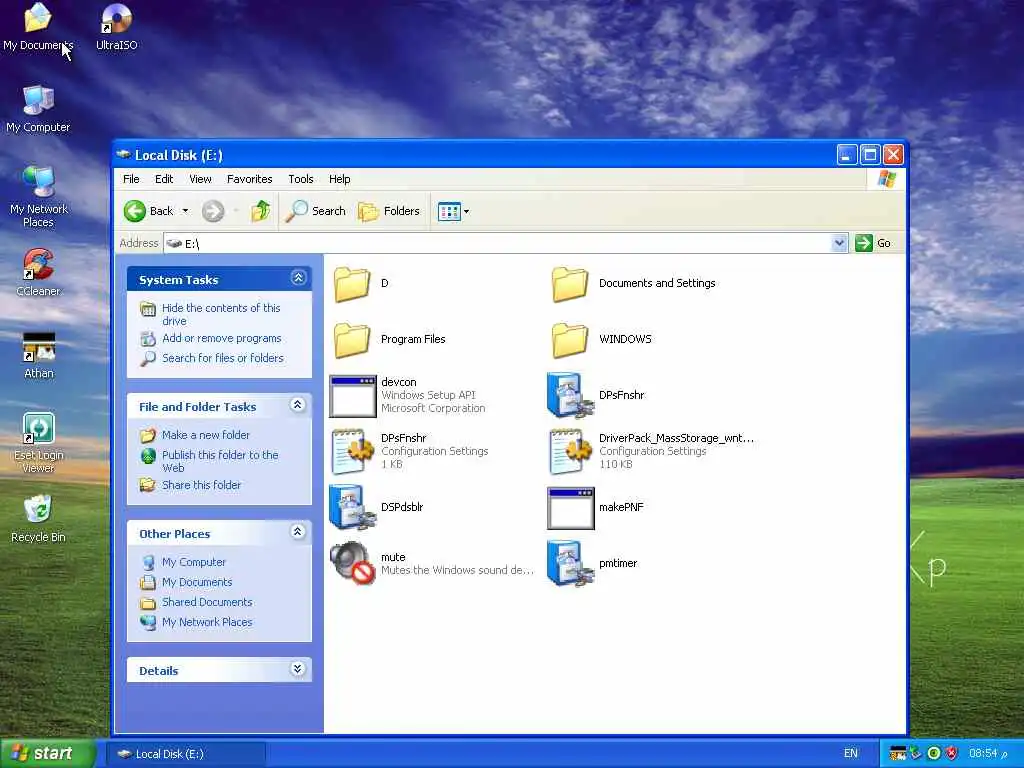Select the DriverPack_MassStorage_wnt configuration file icon
1024x768 pixels.
click(x=569, y=451)
